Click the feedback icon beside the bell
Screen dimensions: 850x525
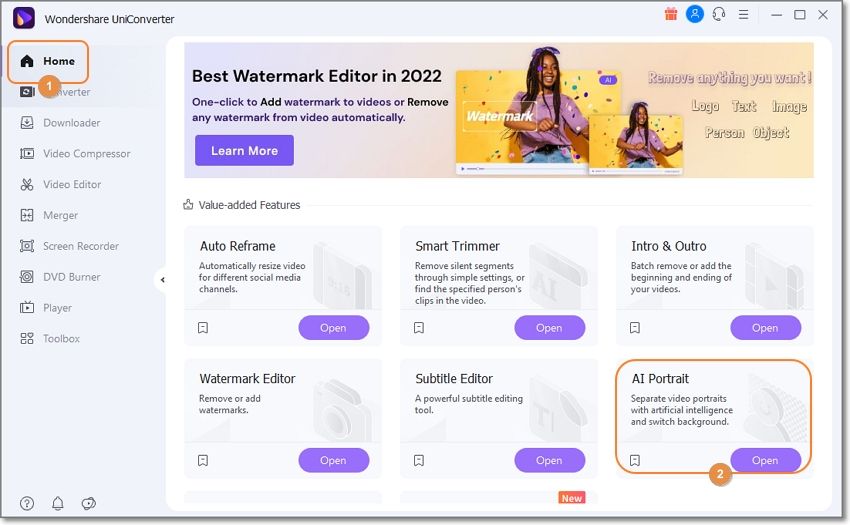[x=89, y=503]
